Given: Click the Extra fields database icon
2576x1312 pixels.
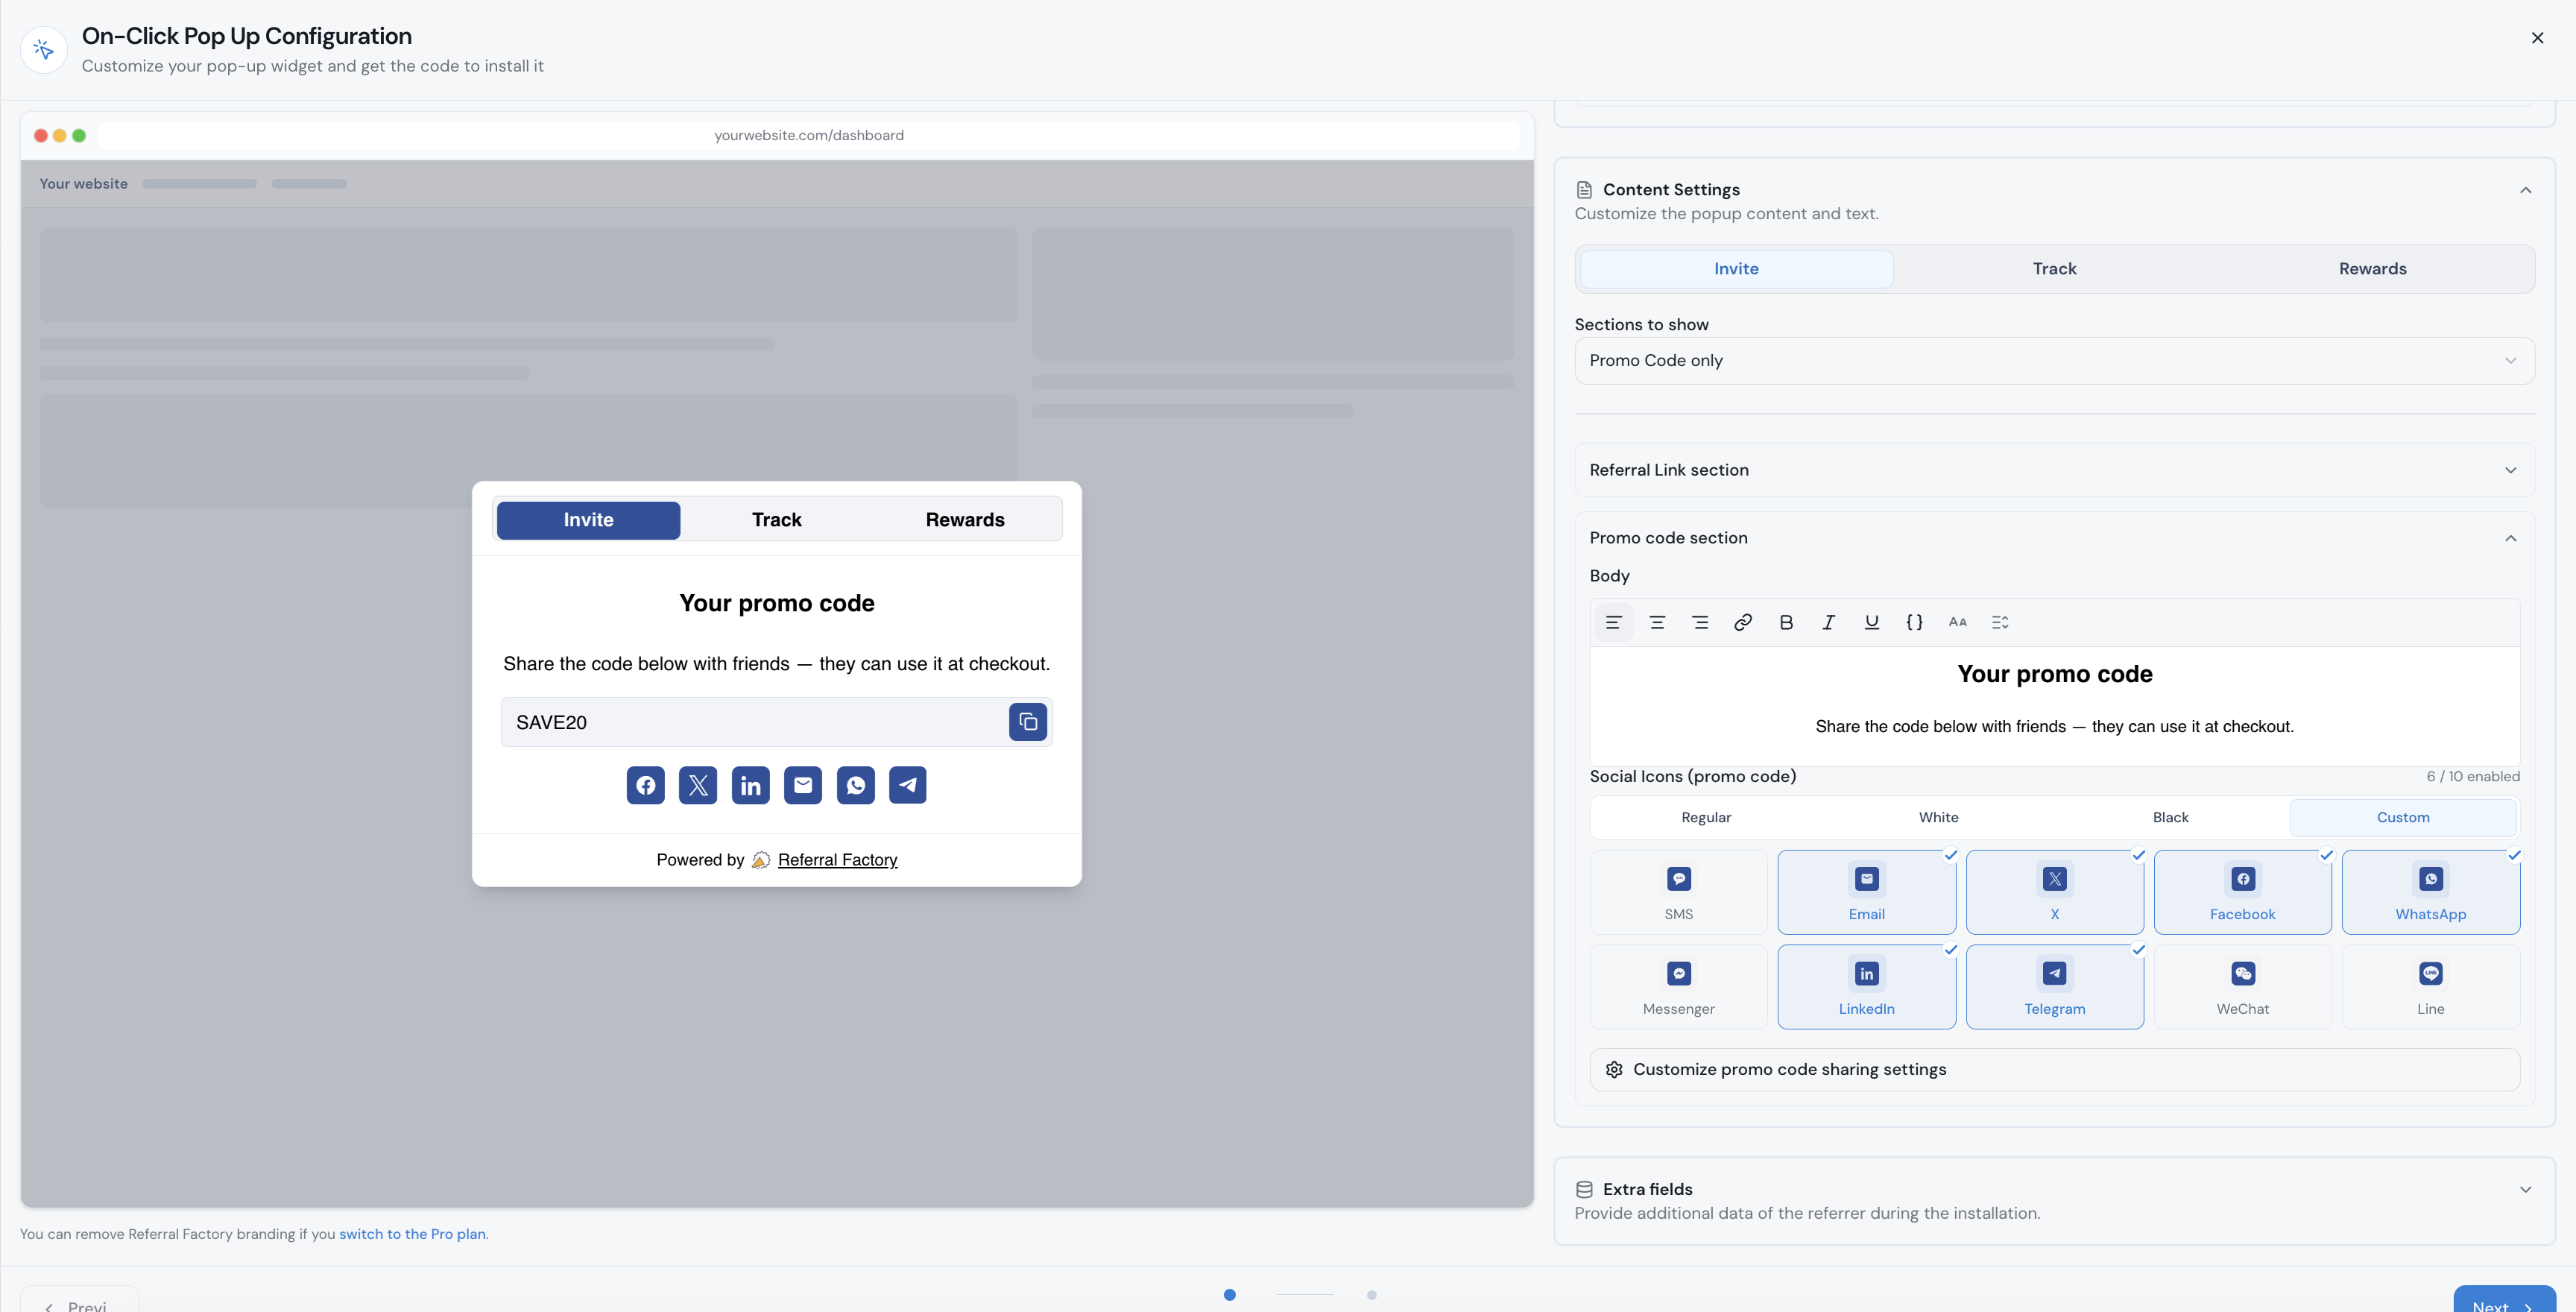Looking at the screenshot, I should pyautogui.click(x=1584, y=1189).
